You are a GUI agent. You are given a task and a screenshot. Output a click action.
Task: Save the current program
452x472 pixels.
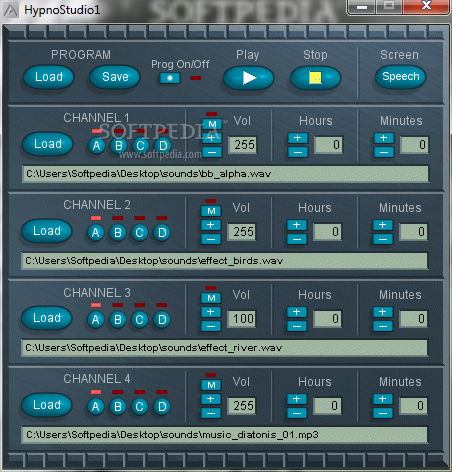point(115,77)
